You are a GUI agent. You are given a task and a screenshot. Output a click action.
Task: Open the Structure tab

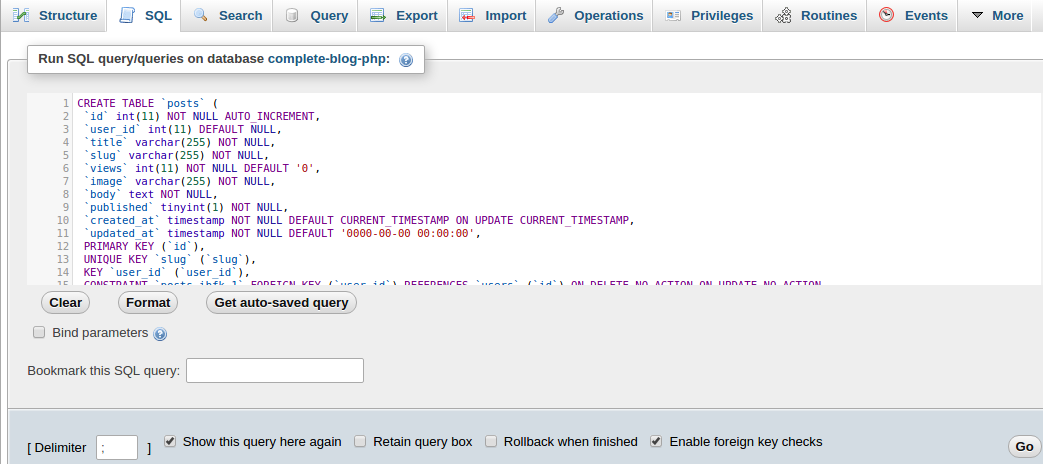(55, 15)
